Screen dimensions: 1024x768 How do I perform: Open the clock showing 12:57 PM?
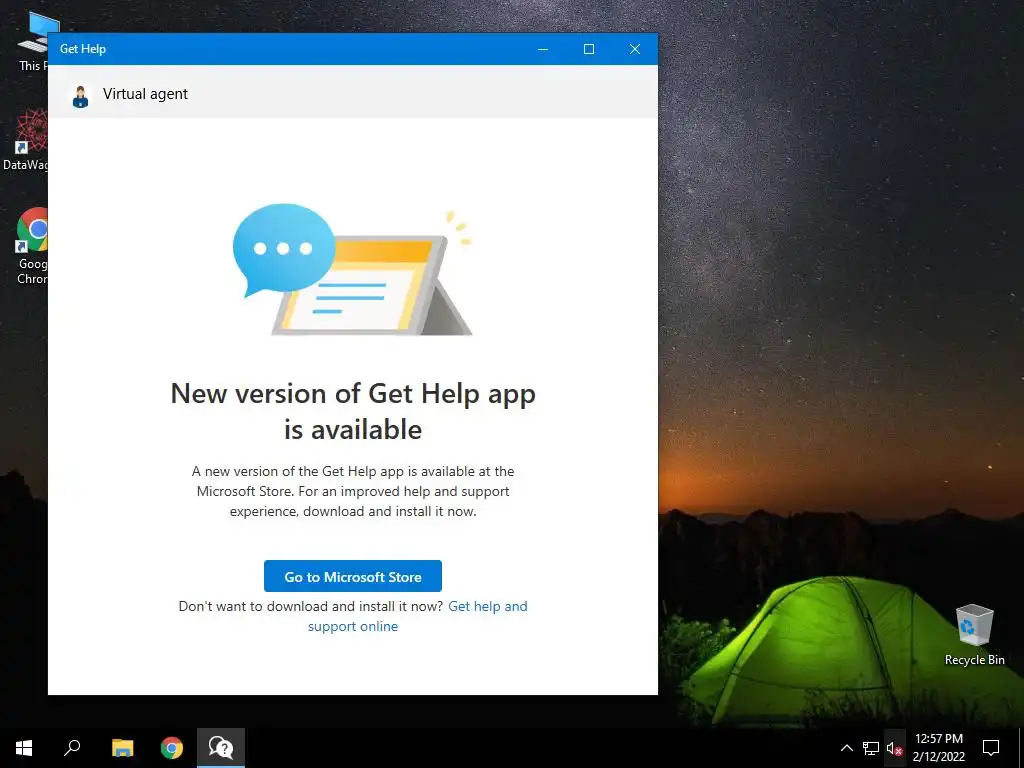coord(938,748)
